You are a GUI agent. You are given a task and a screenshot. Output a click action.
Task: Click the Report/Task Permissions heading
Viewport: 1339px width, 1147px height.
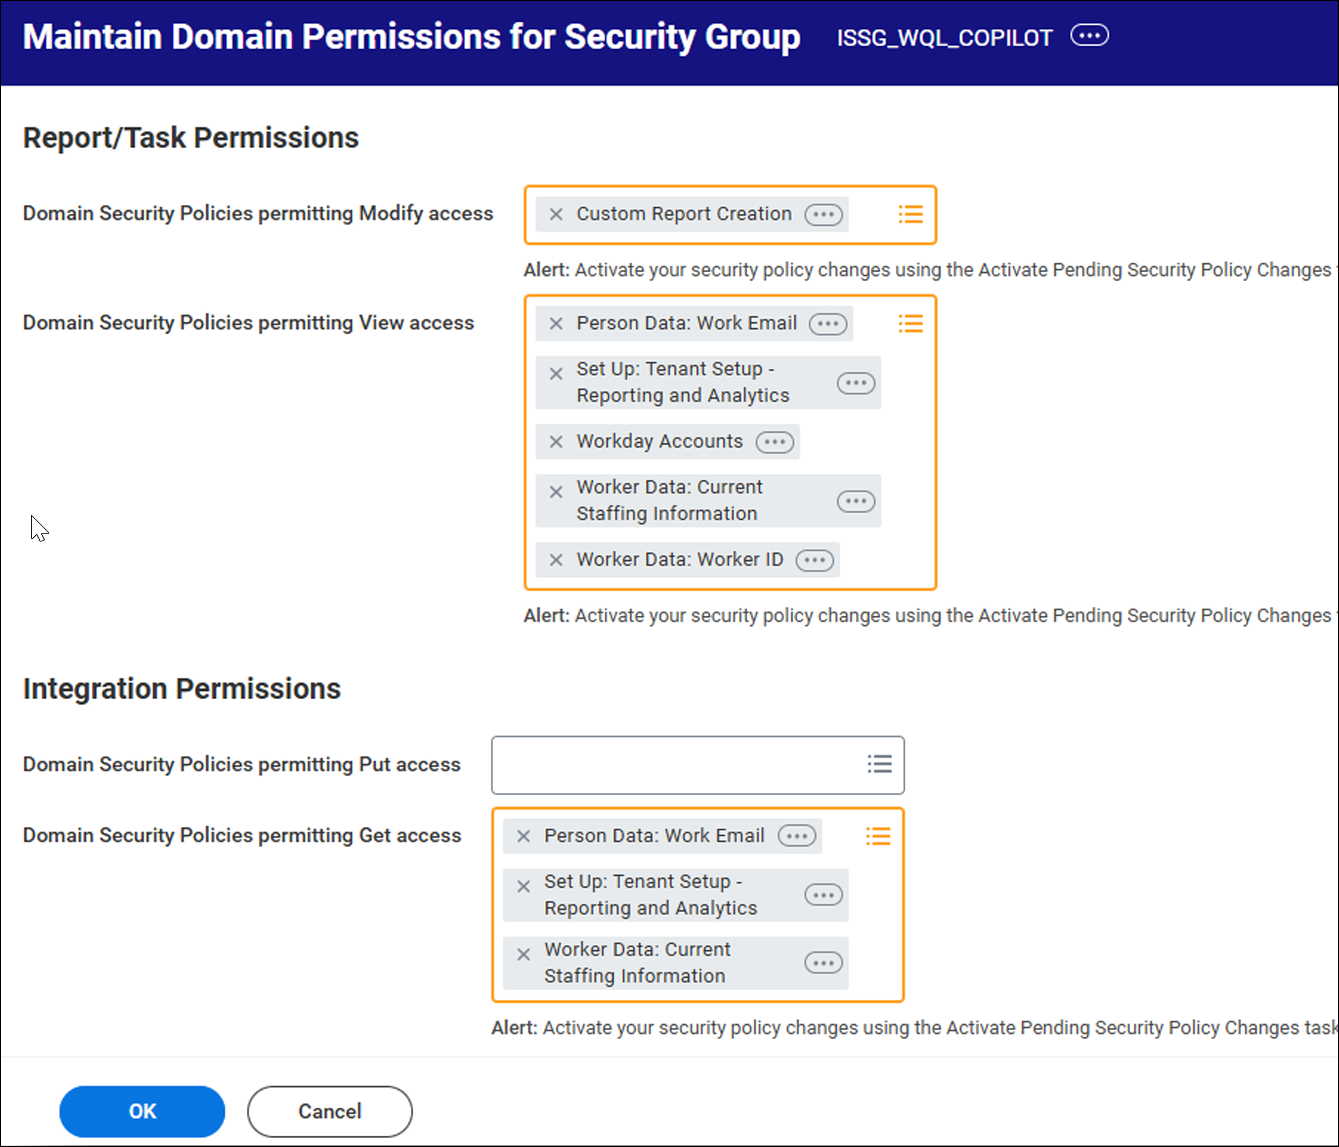tap(191, 138)
